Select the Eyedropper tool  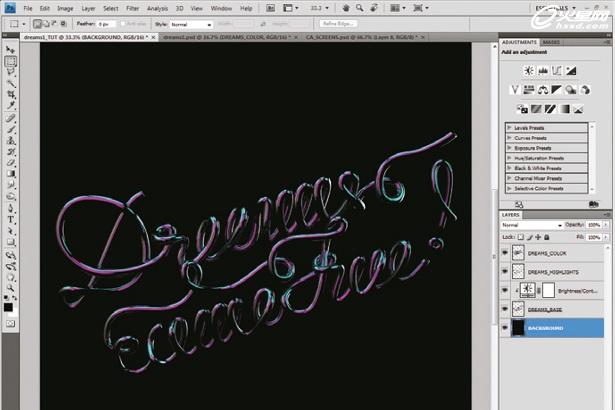(x=11, y=106)
